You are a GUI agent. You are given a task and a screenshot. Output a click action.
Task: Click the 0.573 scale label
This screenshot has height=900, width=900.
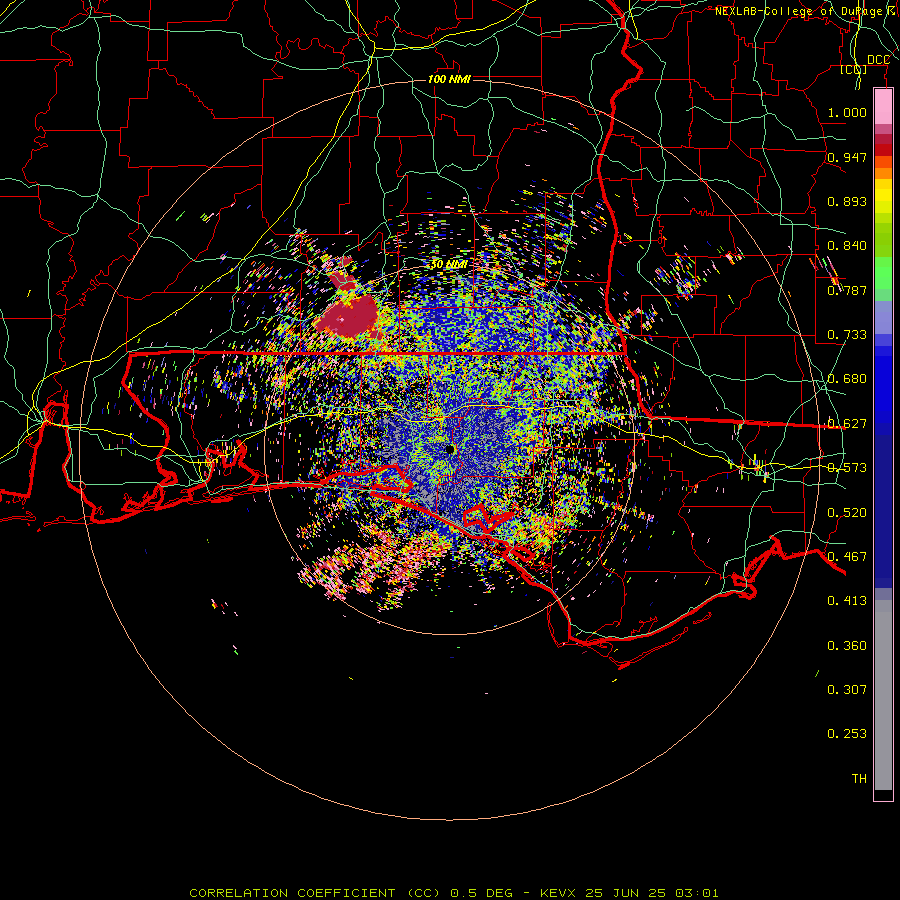(847, 468)
